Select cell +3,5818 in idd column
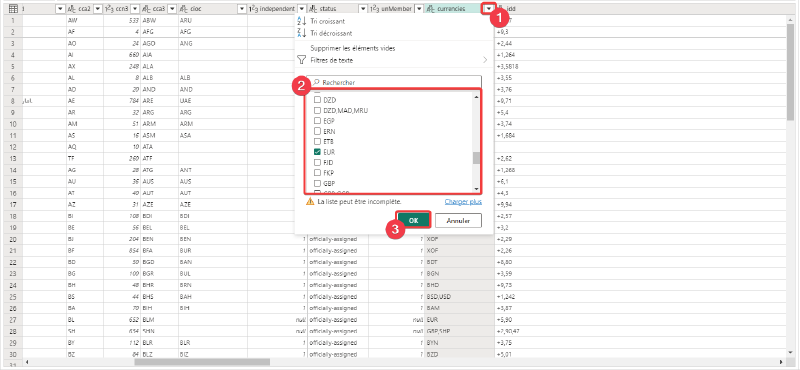 coord(640,66)
